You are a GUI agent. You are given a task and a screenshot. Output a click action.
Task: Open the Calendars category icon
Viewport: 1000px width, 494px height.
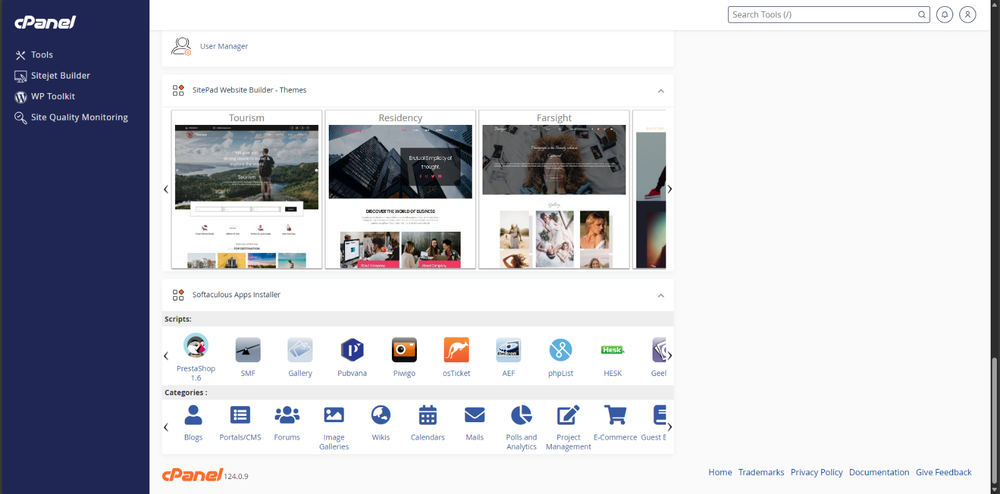pos(427,415)
